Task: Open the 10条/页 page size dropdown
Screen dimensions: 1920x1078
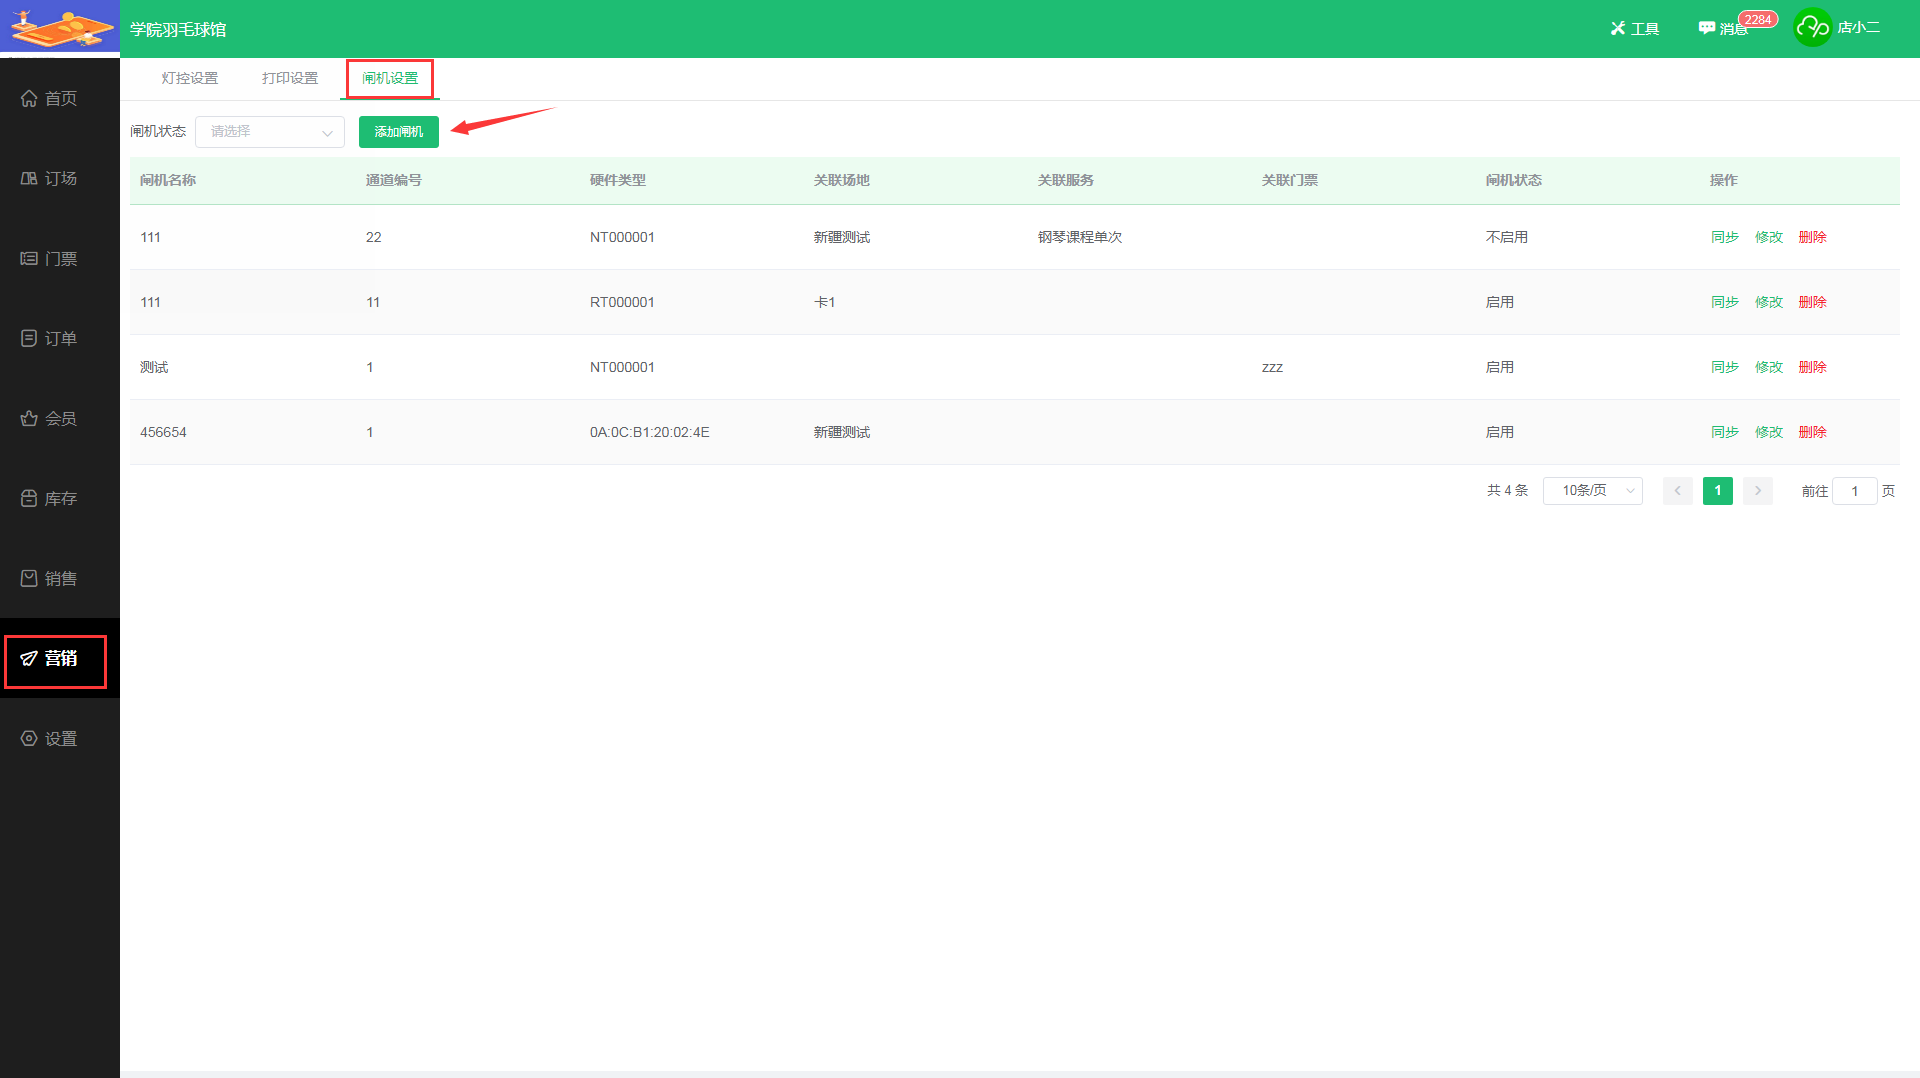Action: click(x=1592, y=491)
